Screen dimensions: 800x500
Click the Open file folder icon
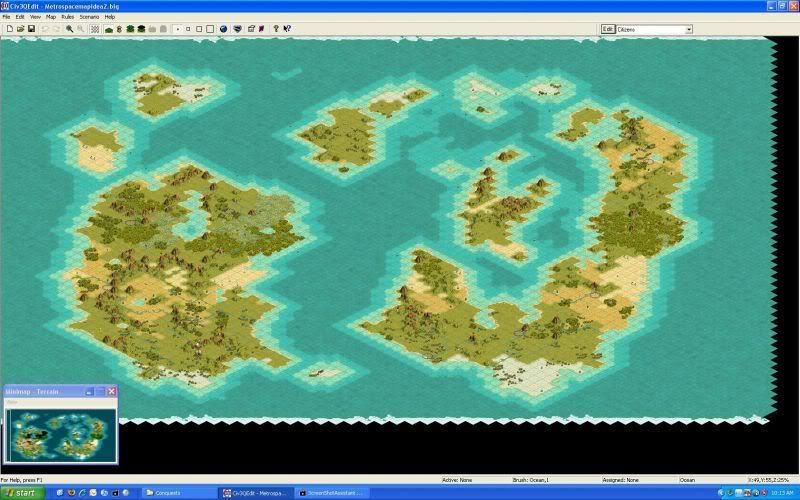(x=20, y=29)
